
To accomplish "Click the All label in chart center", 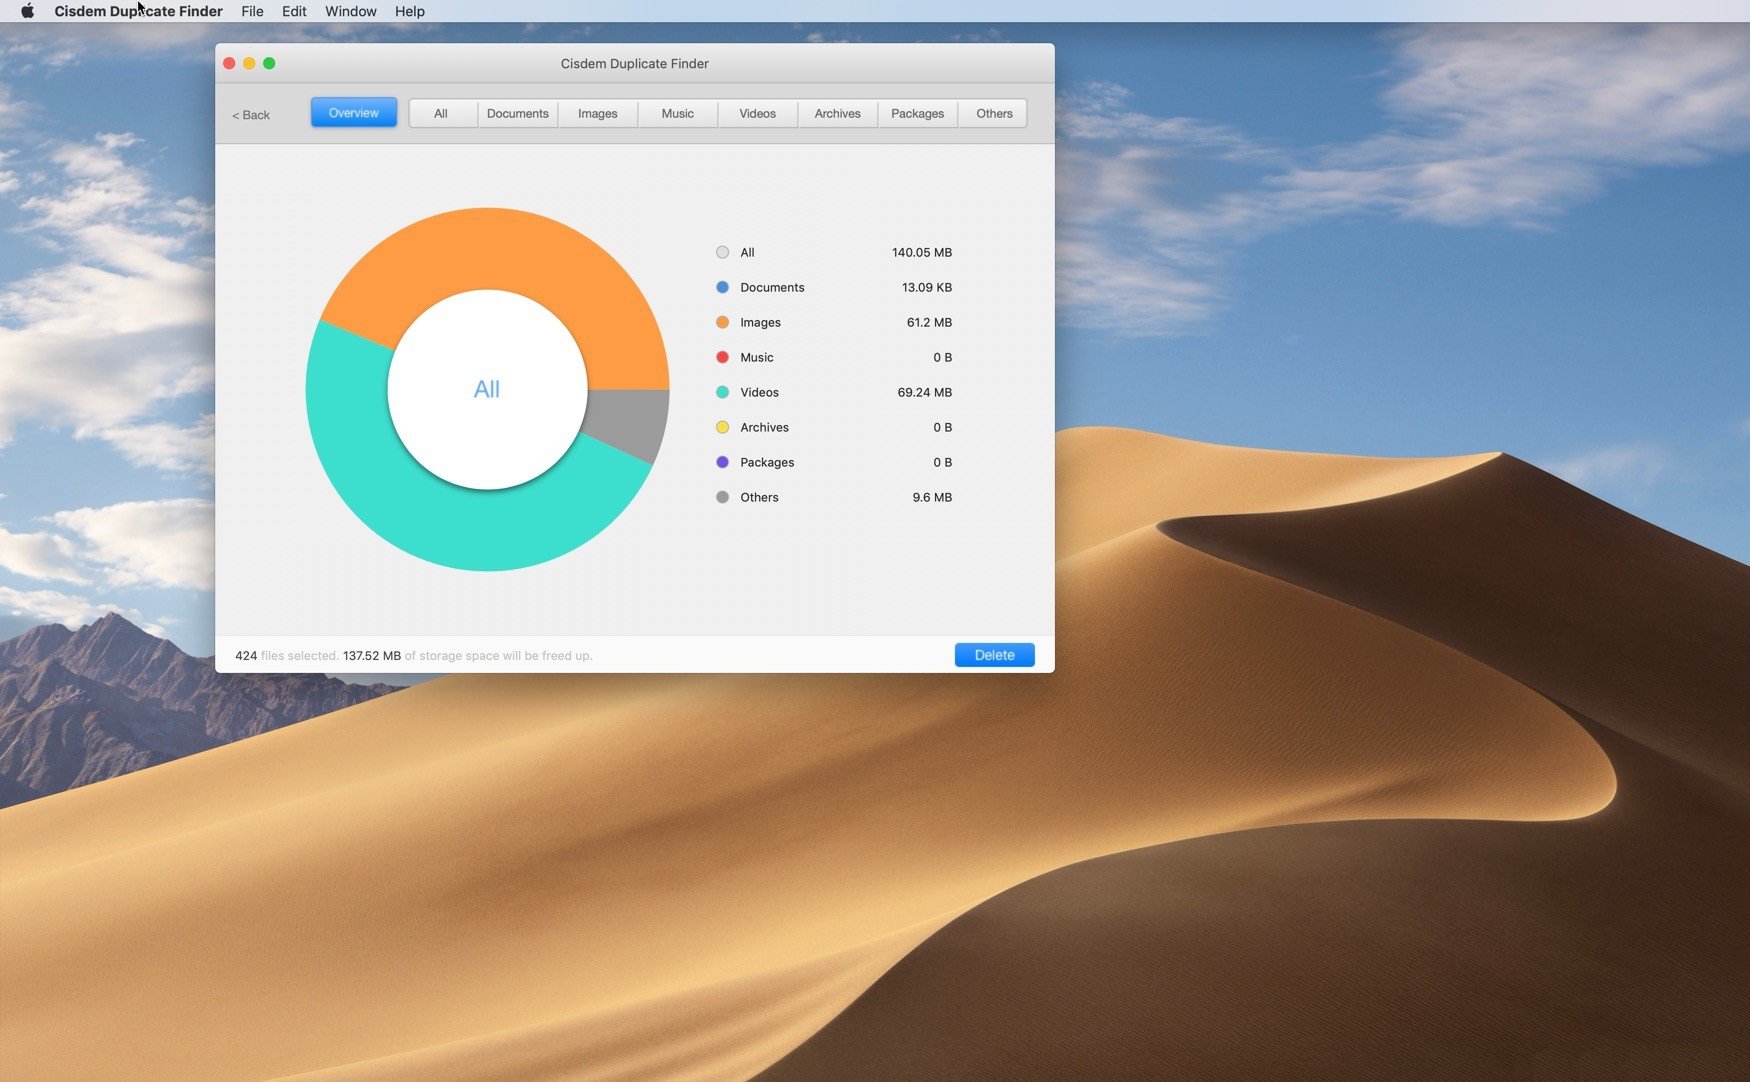I will (487, 389).
